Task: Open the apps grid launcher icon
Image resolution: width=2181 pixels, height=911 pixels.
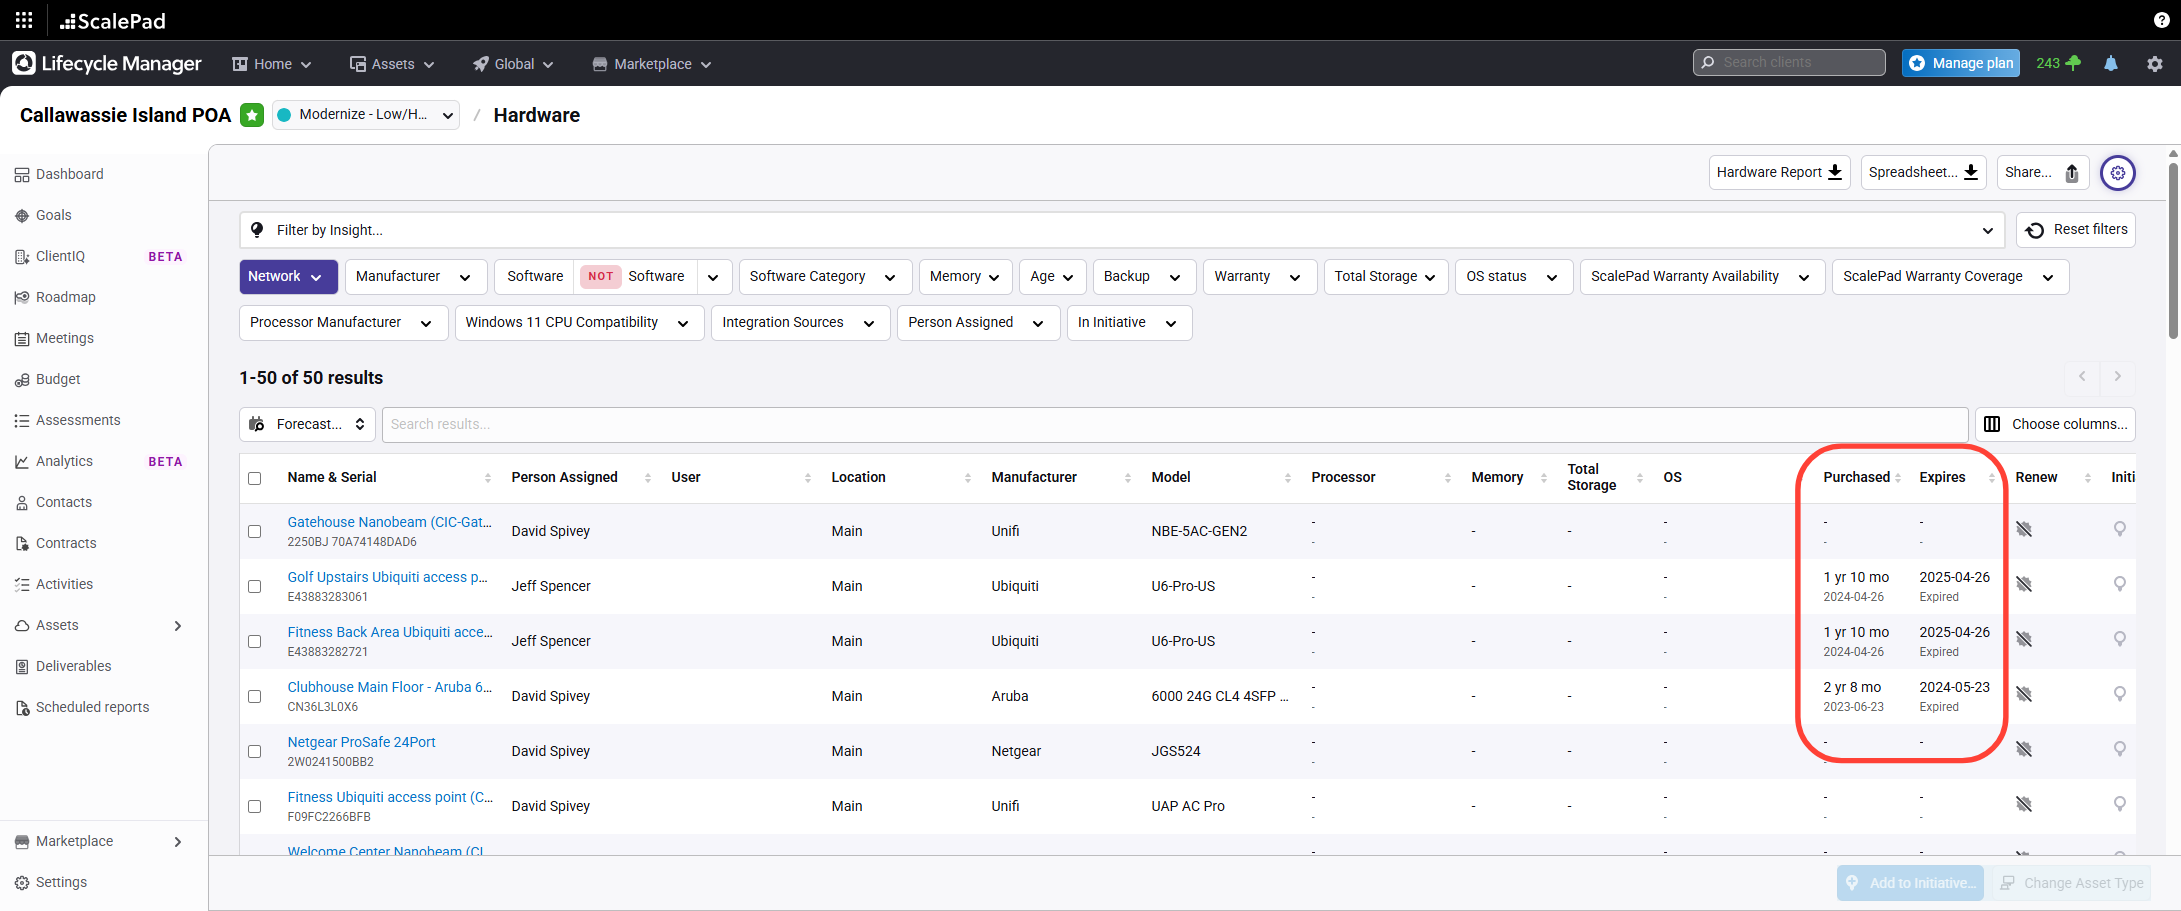Action: pos(24,20)
